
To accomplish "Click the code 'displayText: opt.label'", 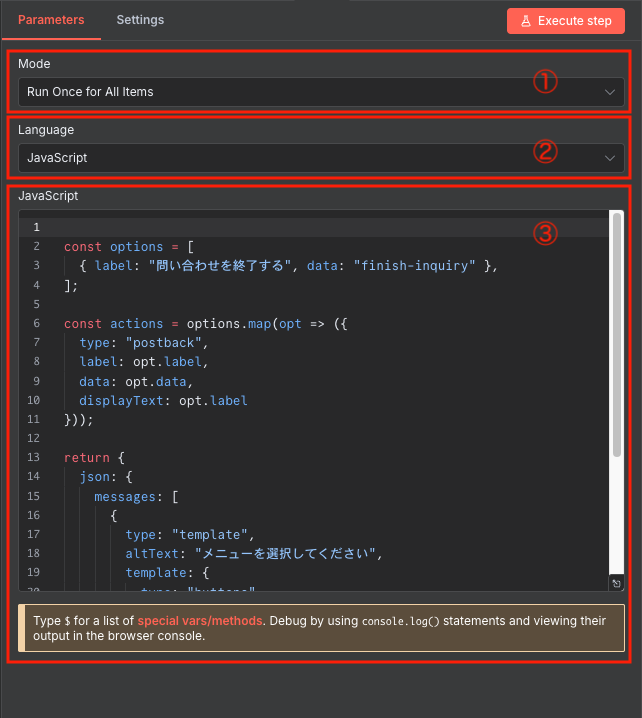I will [163, 401].
